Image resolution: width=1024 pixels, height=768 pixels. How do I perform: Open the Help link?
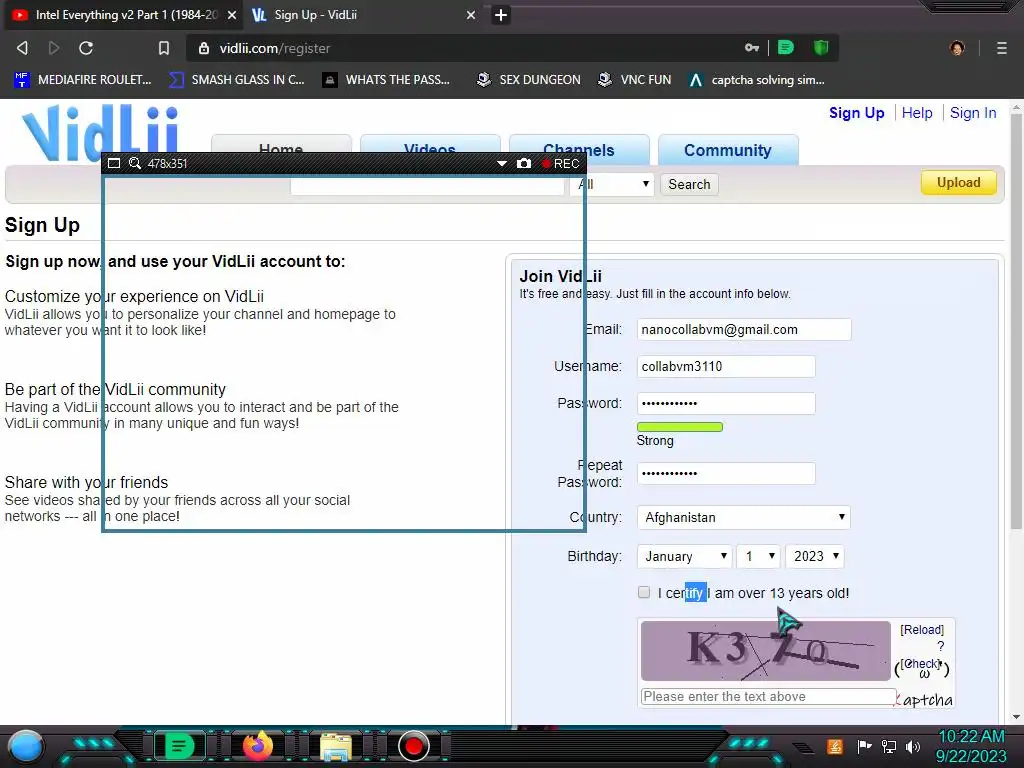click(917, 113)
